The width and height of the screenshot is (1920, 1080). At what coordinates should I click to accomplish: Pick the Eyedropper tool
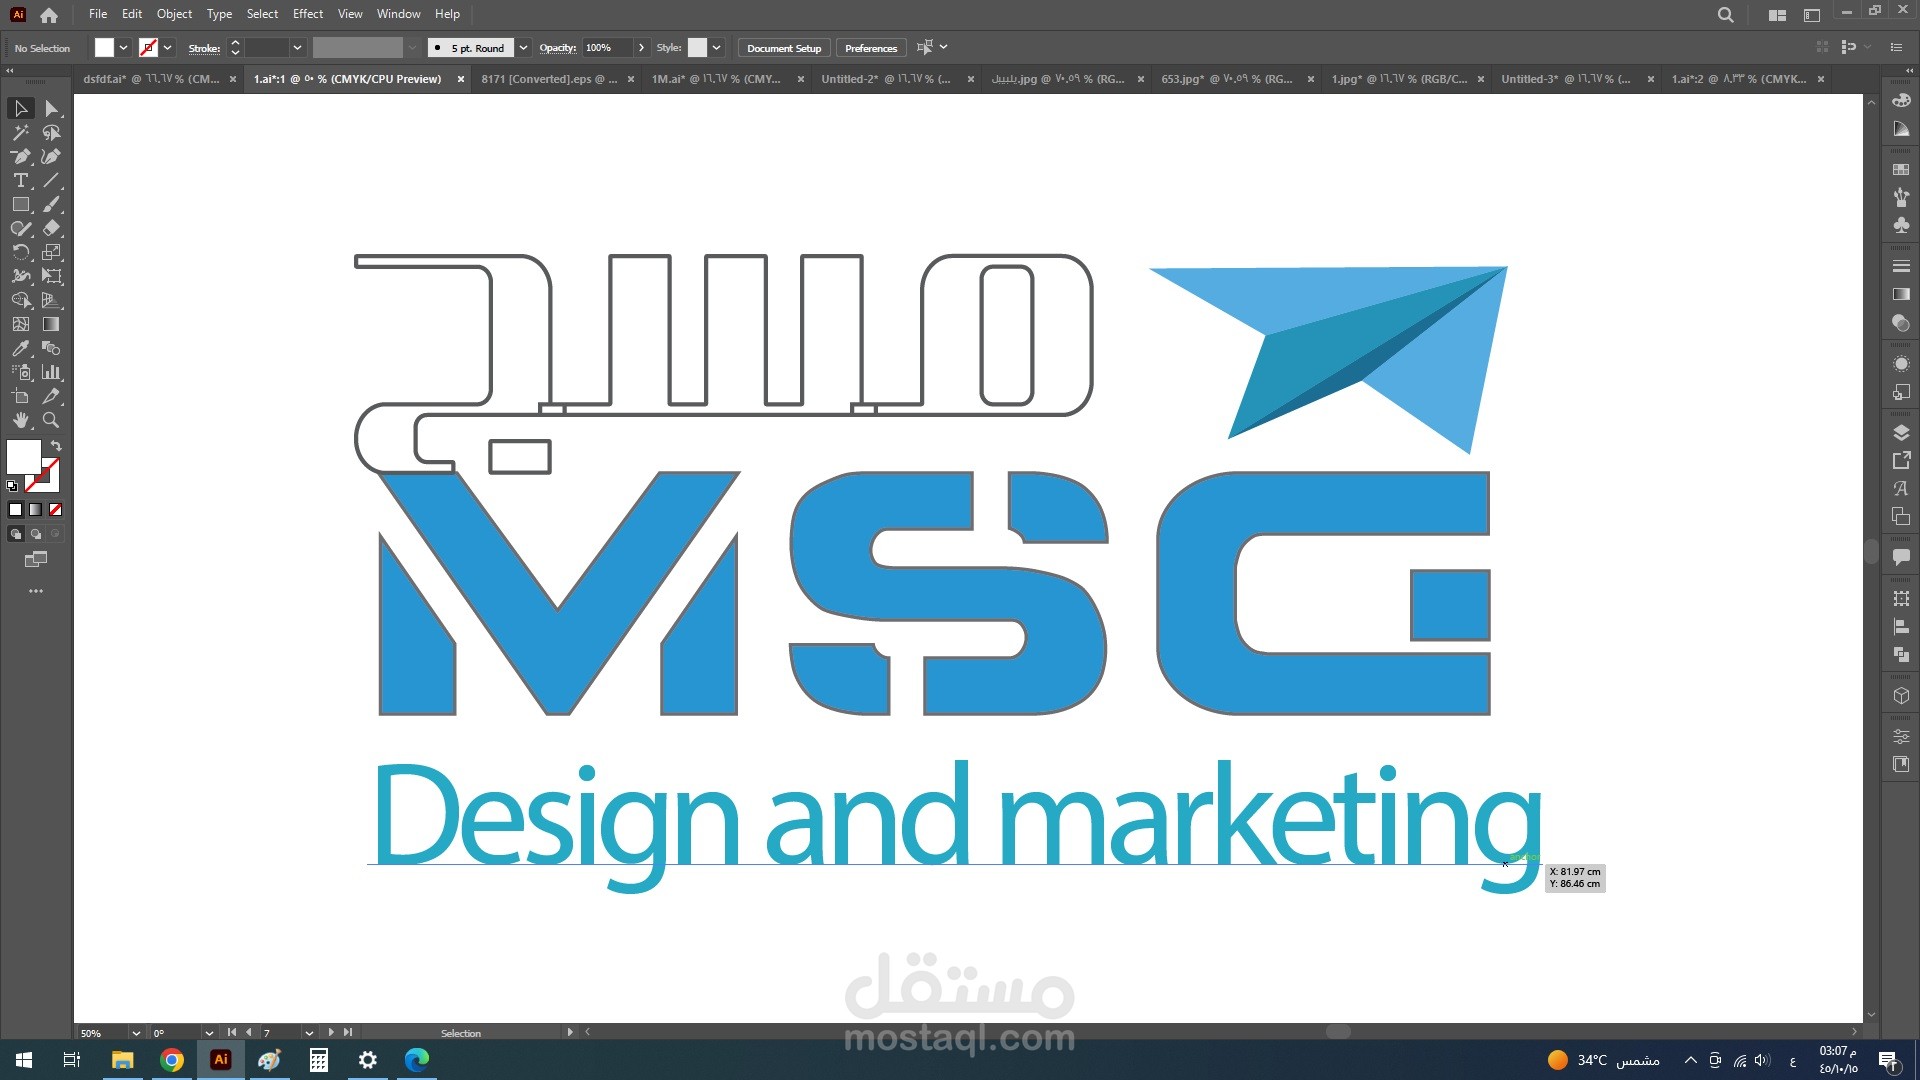point(20,348)
